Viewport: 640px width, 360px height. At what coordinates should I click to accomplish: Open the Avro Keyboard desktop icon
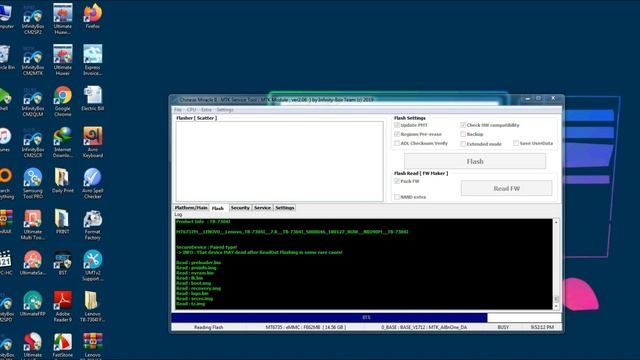(x=93, y=143)
